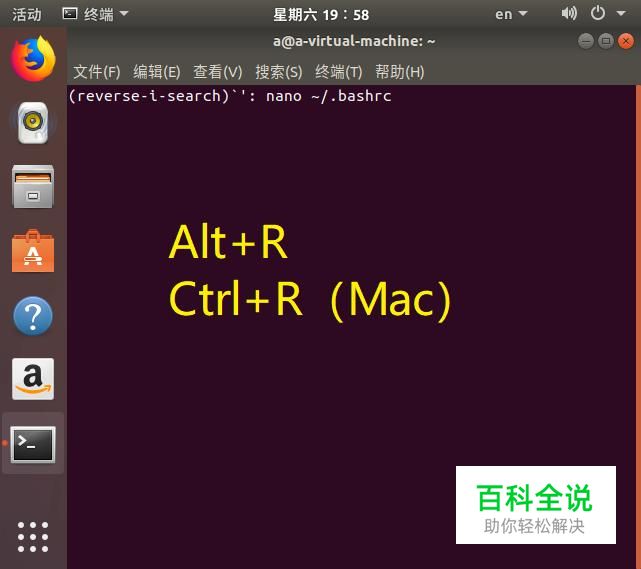The image size is (641, 569).
Task: Open the 查看(V) menu
Action: coord(217,72)
